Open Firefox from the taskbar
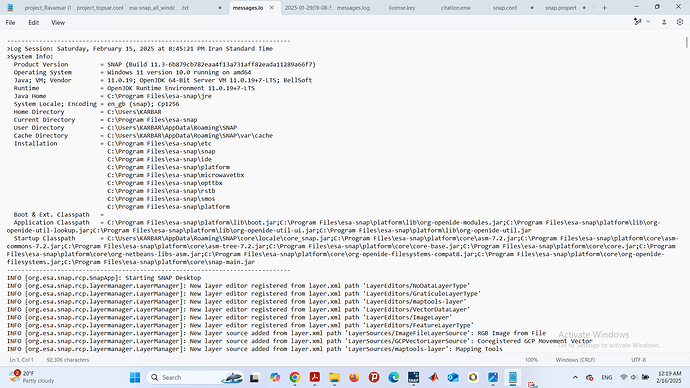This screenshot has height=388, width=690. pyautogui.click(x=354, y=377)
